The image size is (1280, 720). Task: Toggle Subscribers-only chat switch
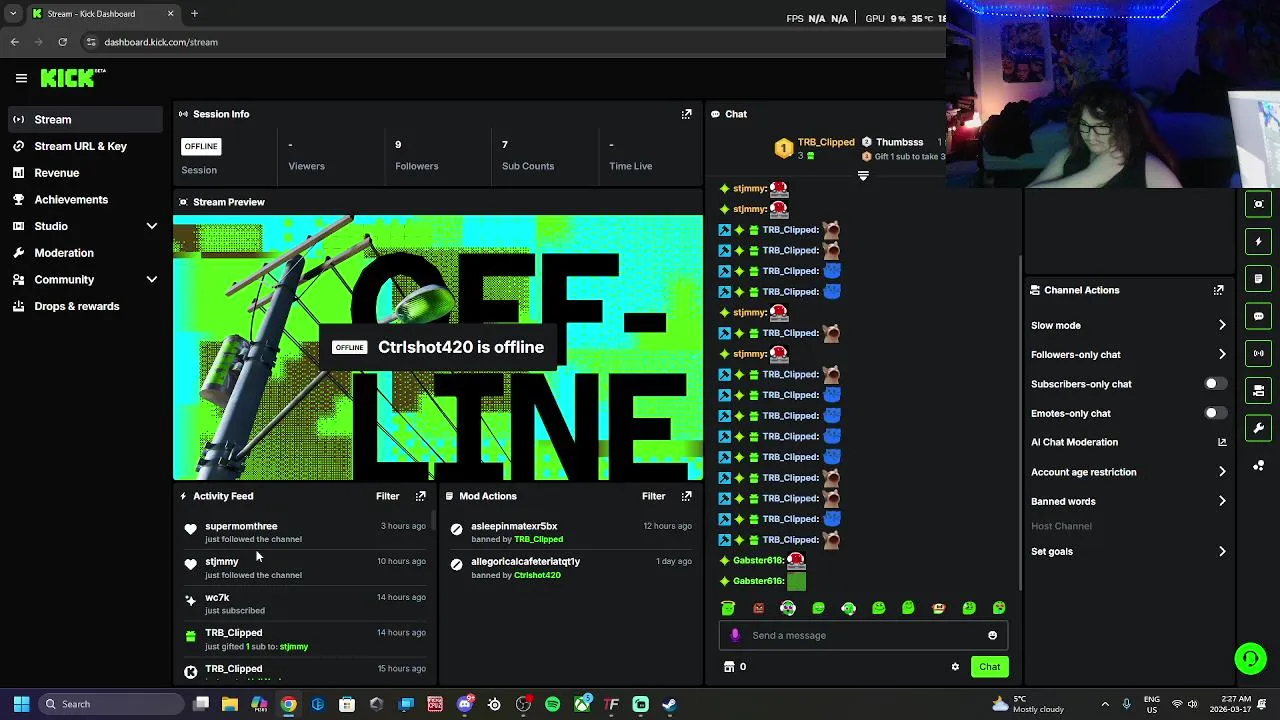coord(1215,384)
